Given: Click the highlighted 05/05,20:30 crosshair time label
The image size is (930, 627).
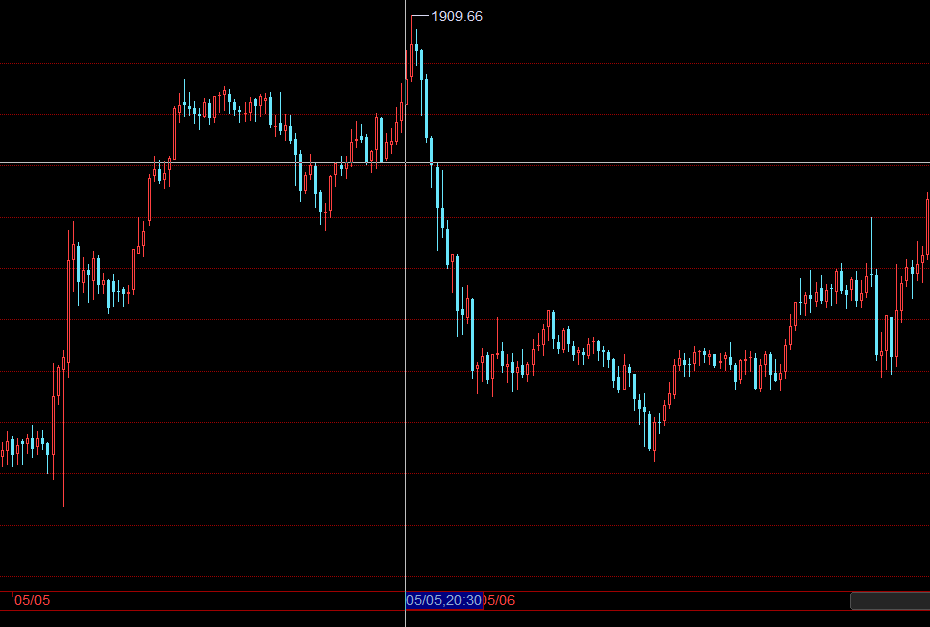Looking at the screenshot, I should (444, 600).
